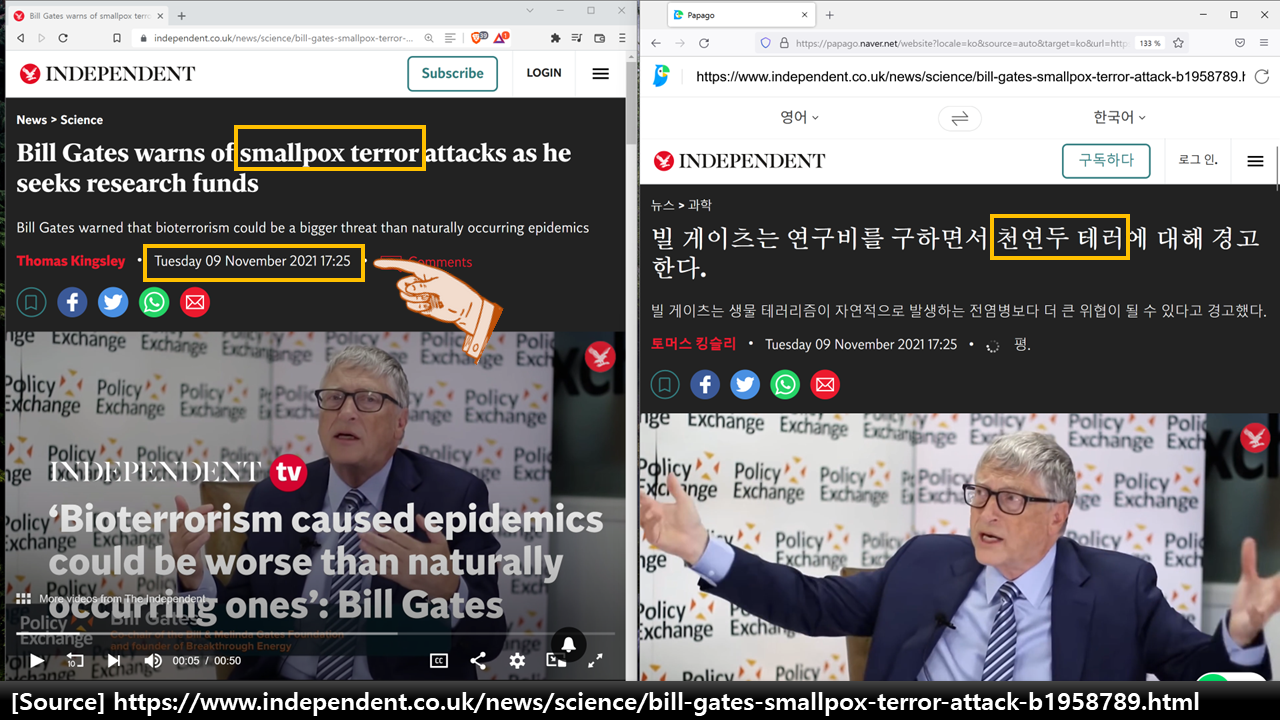Open the zoom magnifier in Brave address bar
The width and height of the screenshot is (1280, 720).
pos(429,38)
